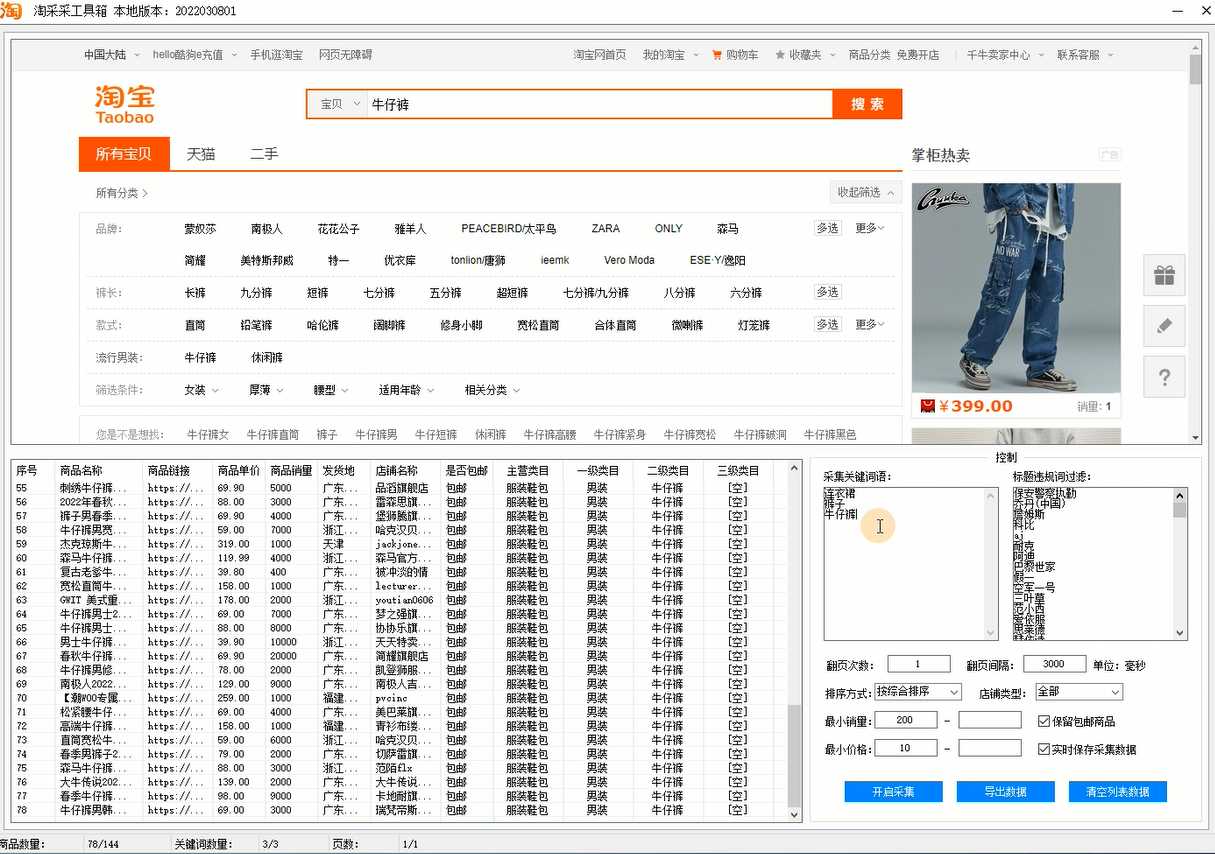Select the 二手 tab

(x=264, y=154)
